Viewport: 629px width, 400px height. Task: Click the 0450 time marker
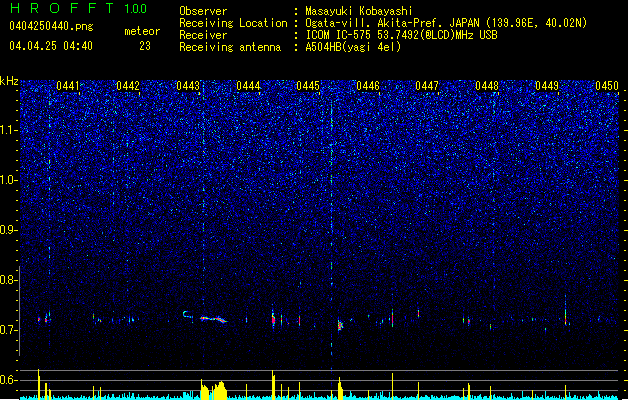coord(607,86)
